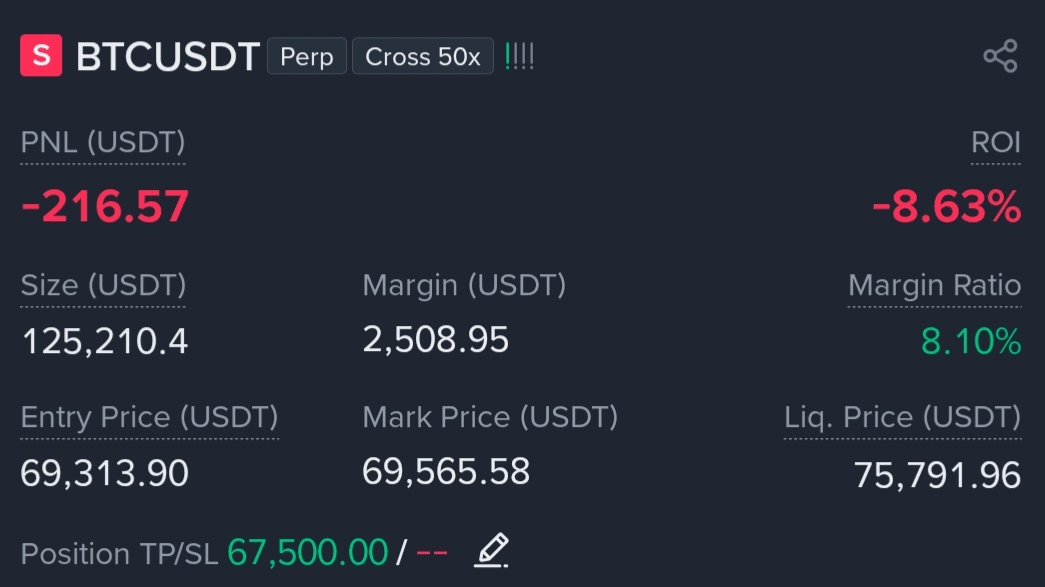Tap the 8.10% margin ratio value
1045x587 pixels.
[x=971, y=341]
